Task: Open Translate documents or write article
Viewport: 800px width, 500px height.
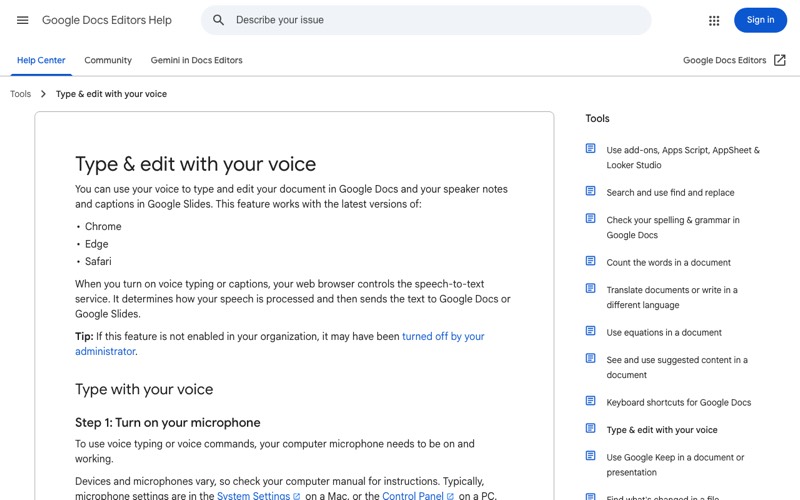Action: [671, 297]
